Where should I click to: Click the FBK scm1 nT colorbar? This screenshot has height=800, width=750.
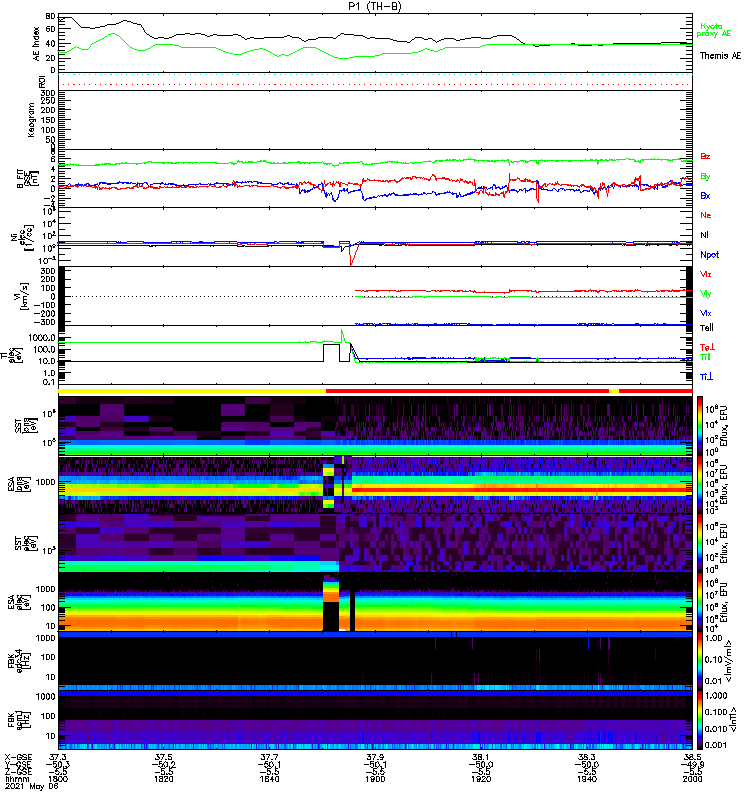[700, 720]
